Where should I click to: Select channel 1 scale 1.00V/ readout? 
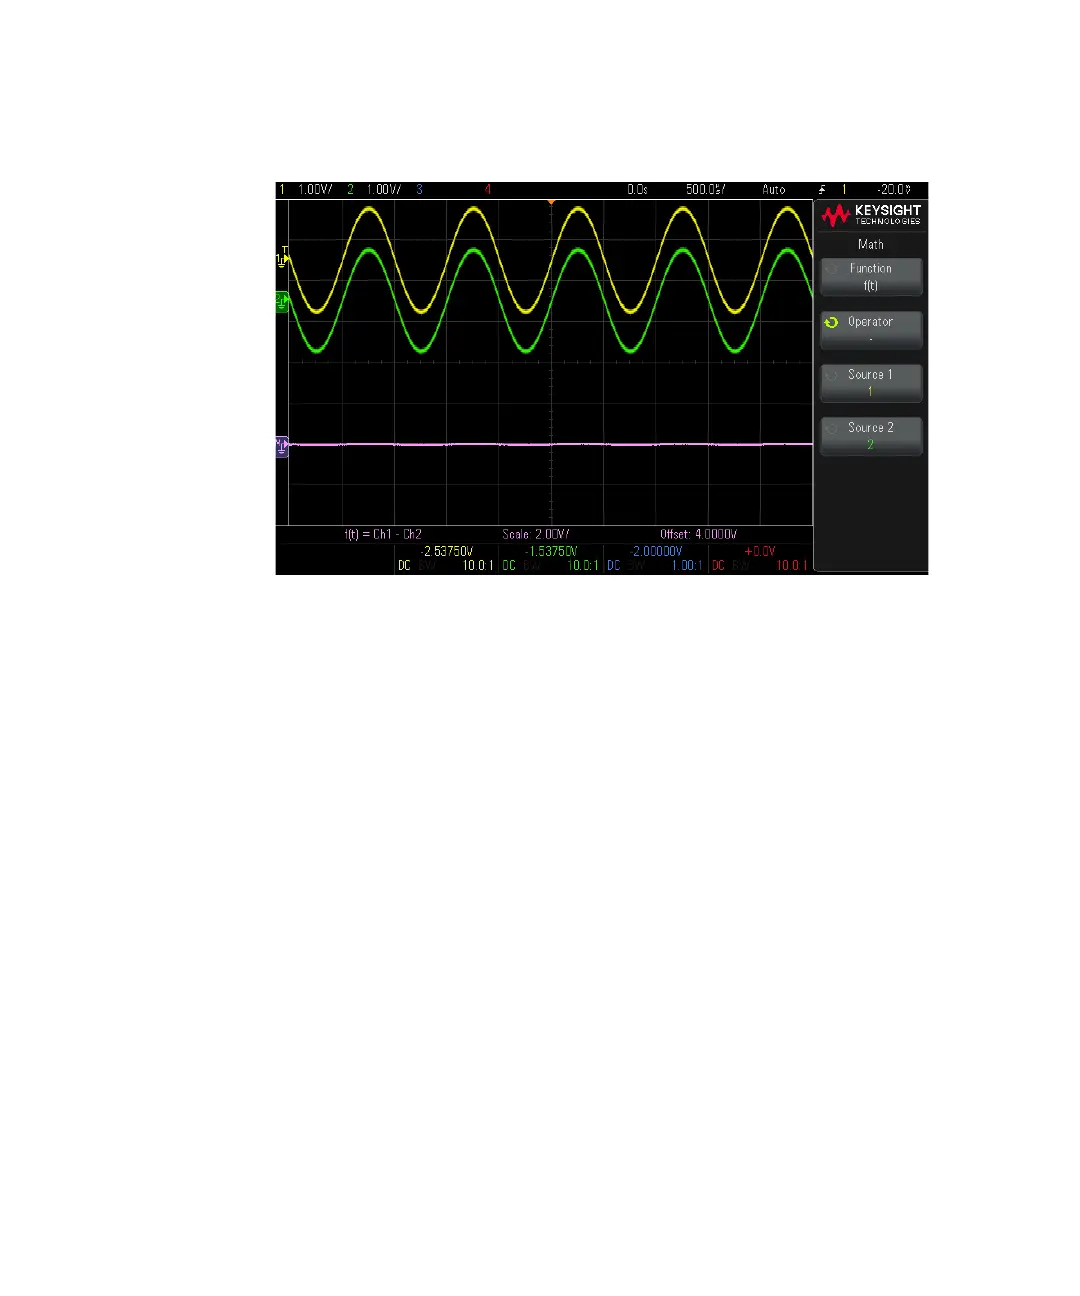[x=314, y=189]
